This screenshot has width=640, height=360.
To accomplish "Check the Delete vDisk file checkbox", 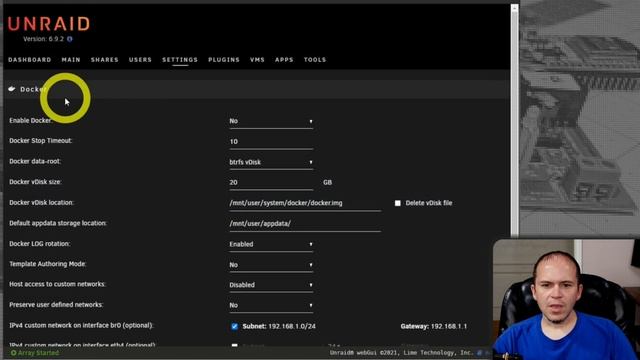I will [x=398, y=203].
